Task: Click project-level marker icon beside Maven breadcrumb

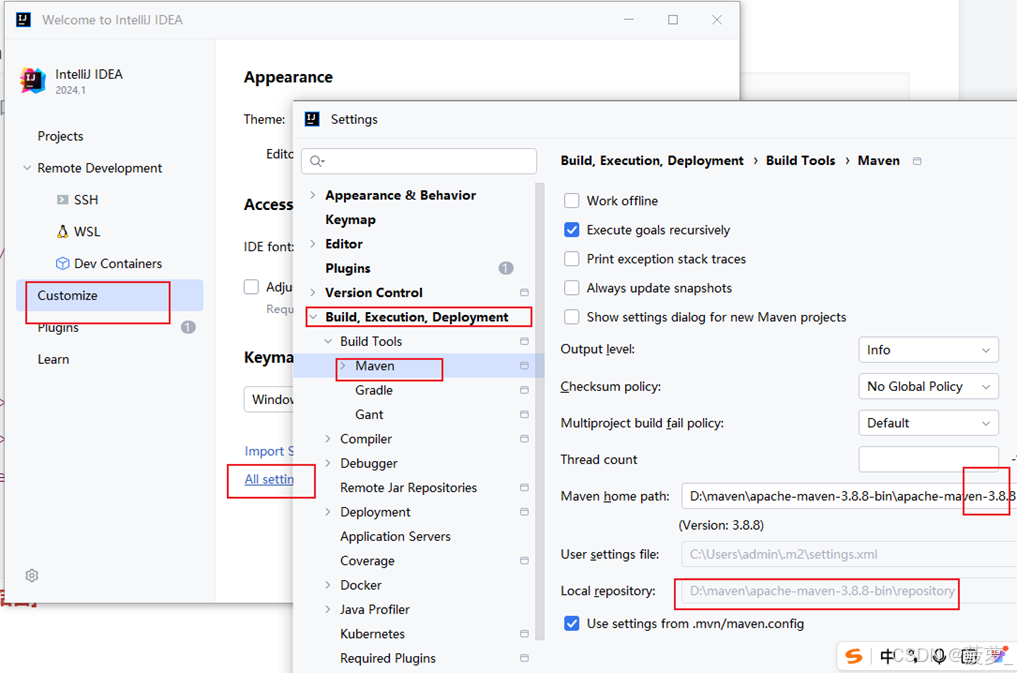Action: [916, 161]
